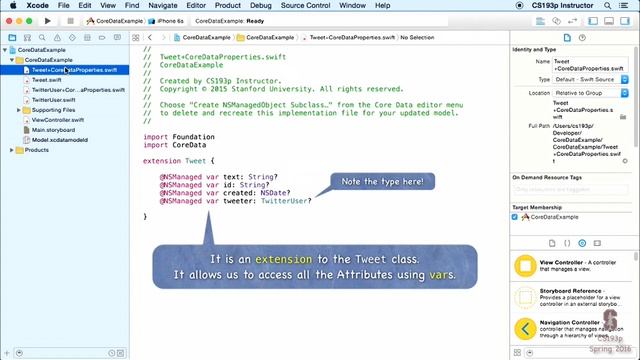Open the Breakpoint navigator
Screen dimensions: 640x360
[102, 38]
